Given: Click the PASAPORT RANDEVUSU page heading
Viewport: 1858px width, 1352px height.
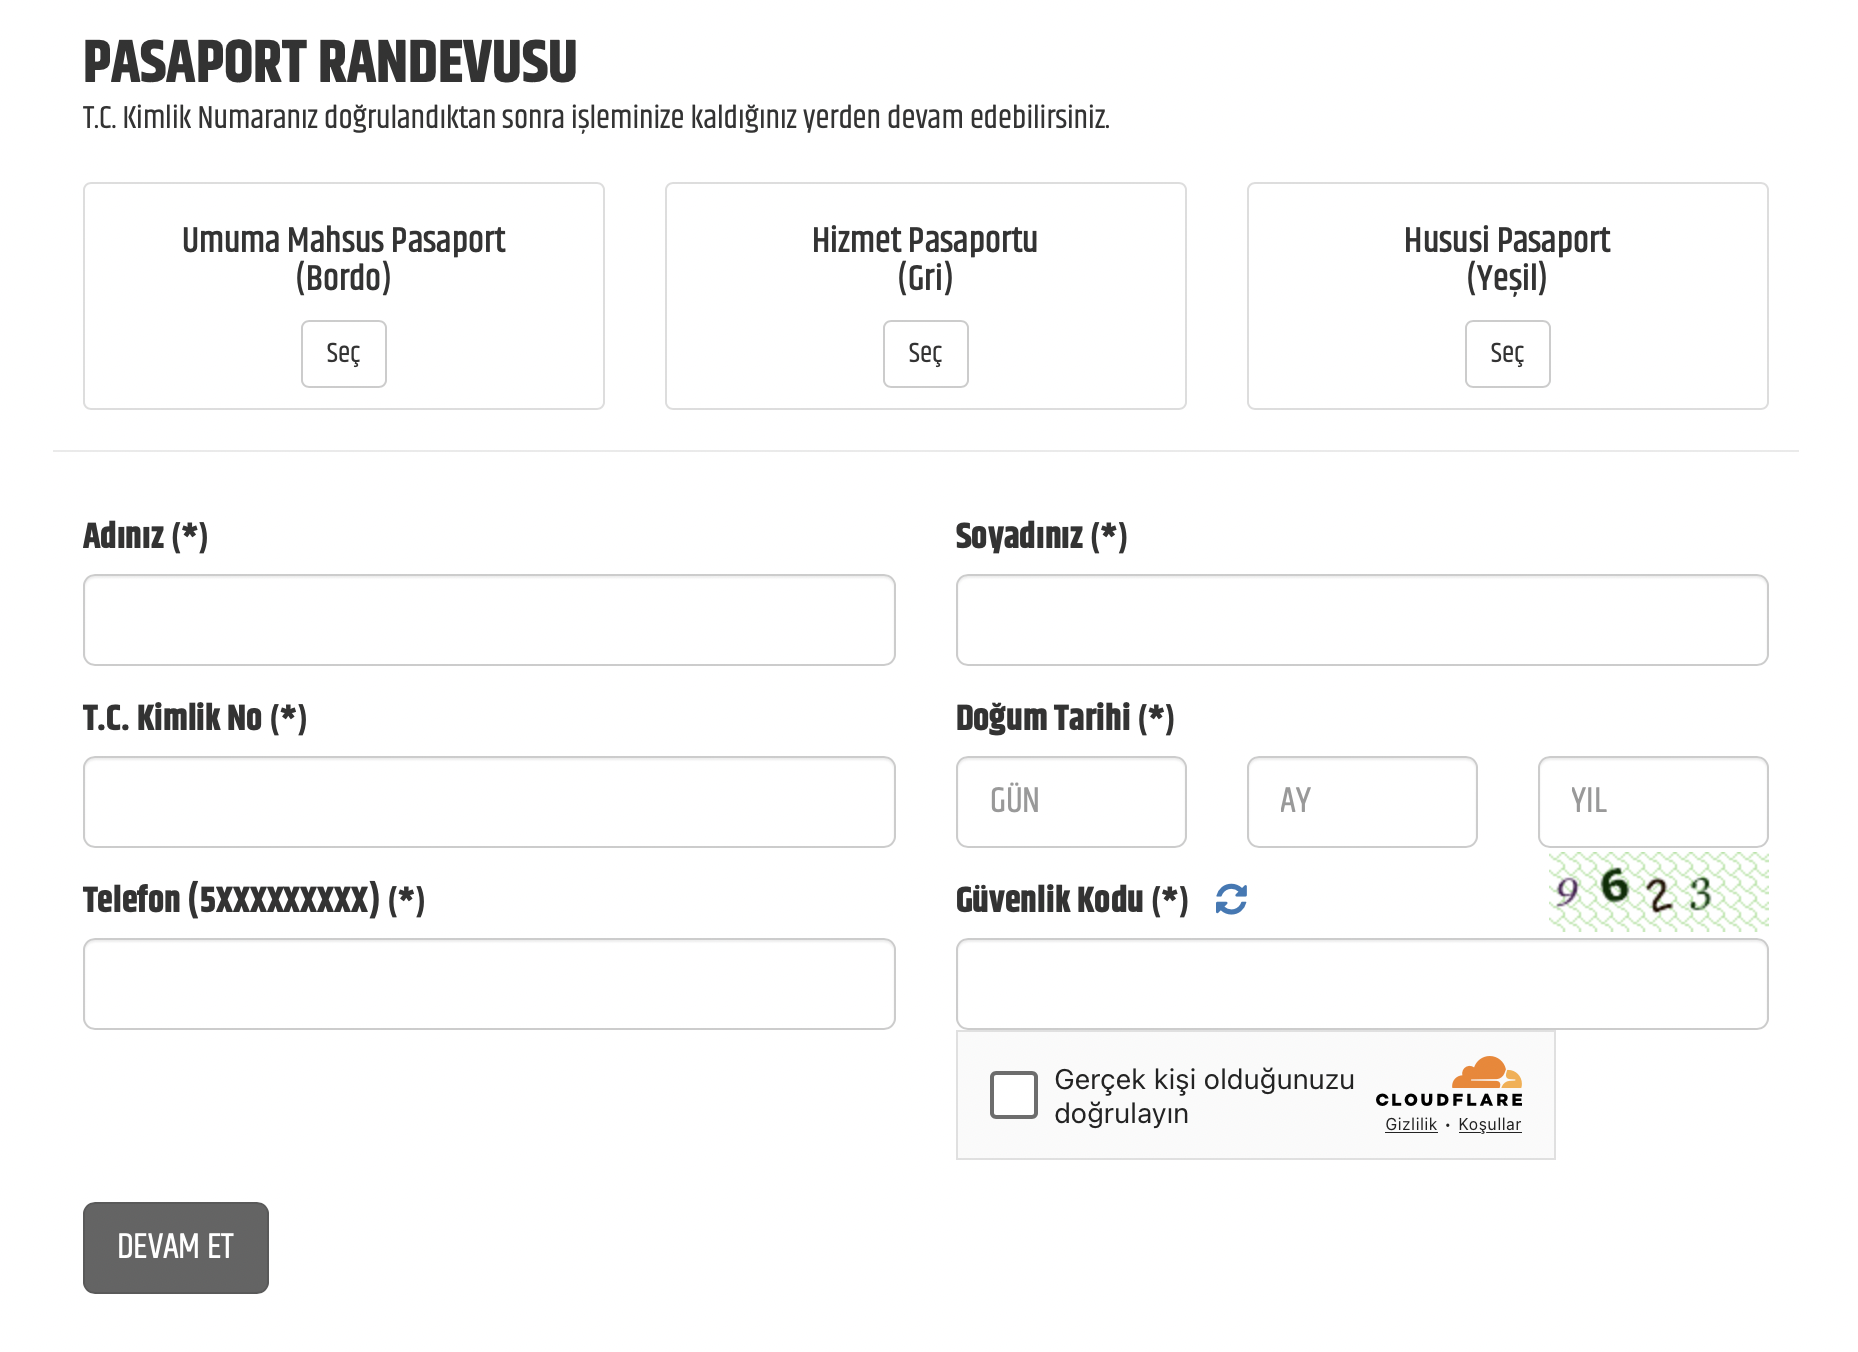Looking at the screenshot, I should [330, 62].
